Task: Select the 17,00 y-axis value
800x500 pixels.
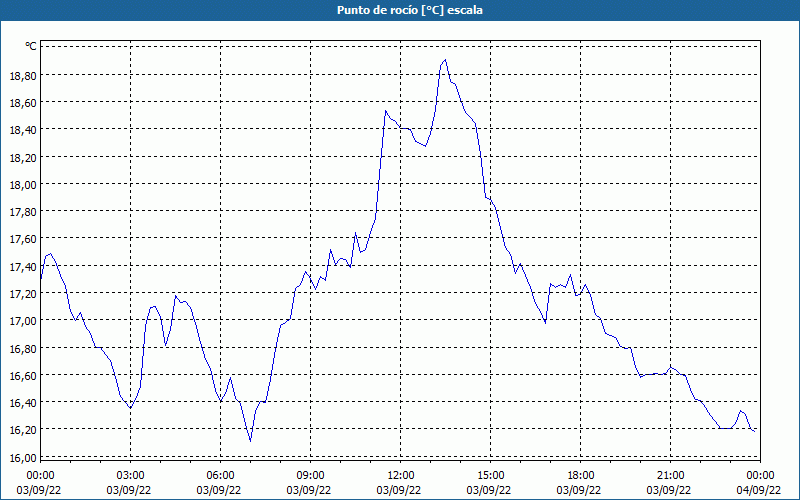Action: pyautogui.click(x=23, y=321)
